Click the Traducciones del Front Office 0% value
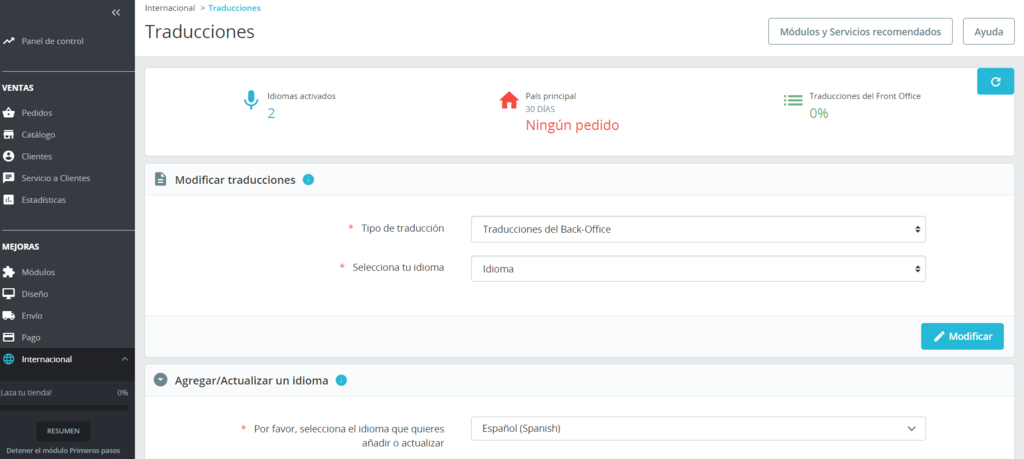The image size is (1024, 459). (x=819, y=114)
